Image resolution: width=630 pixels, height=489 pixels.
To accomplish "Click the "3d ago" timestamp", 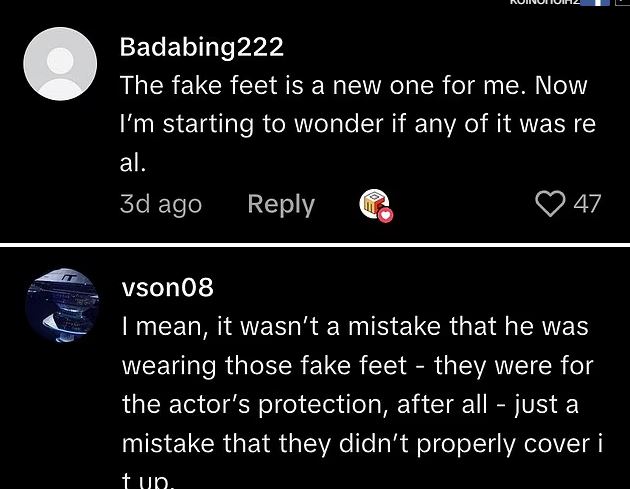I will 160,204.
